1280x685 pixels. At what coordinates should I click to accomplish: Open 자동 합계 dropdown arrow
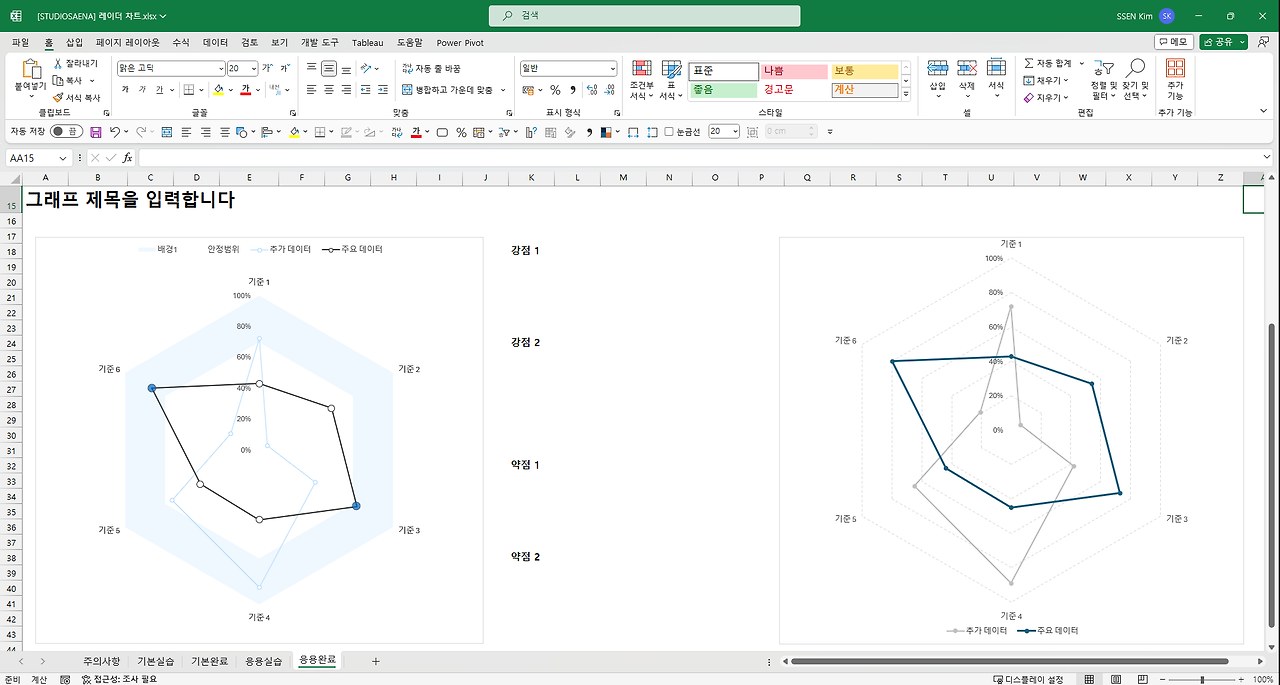coord(1082,64)
